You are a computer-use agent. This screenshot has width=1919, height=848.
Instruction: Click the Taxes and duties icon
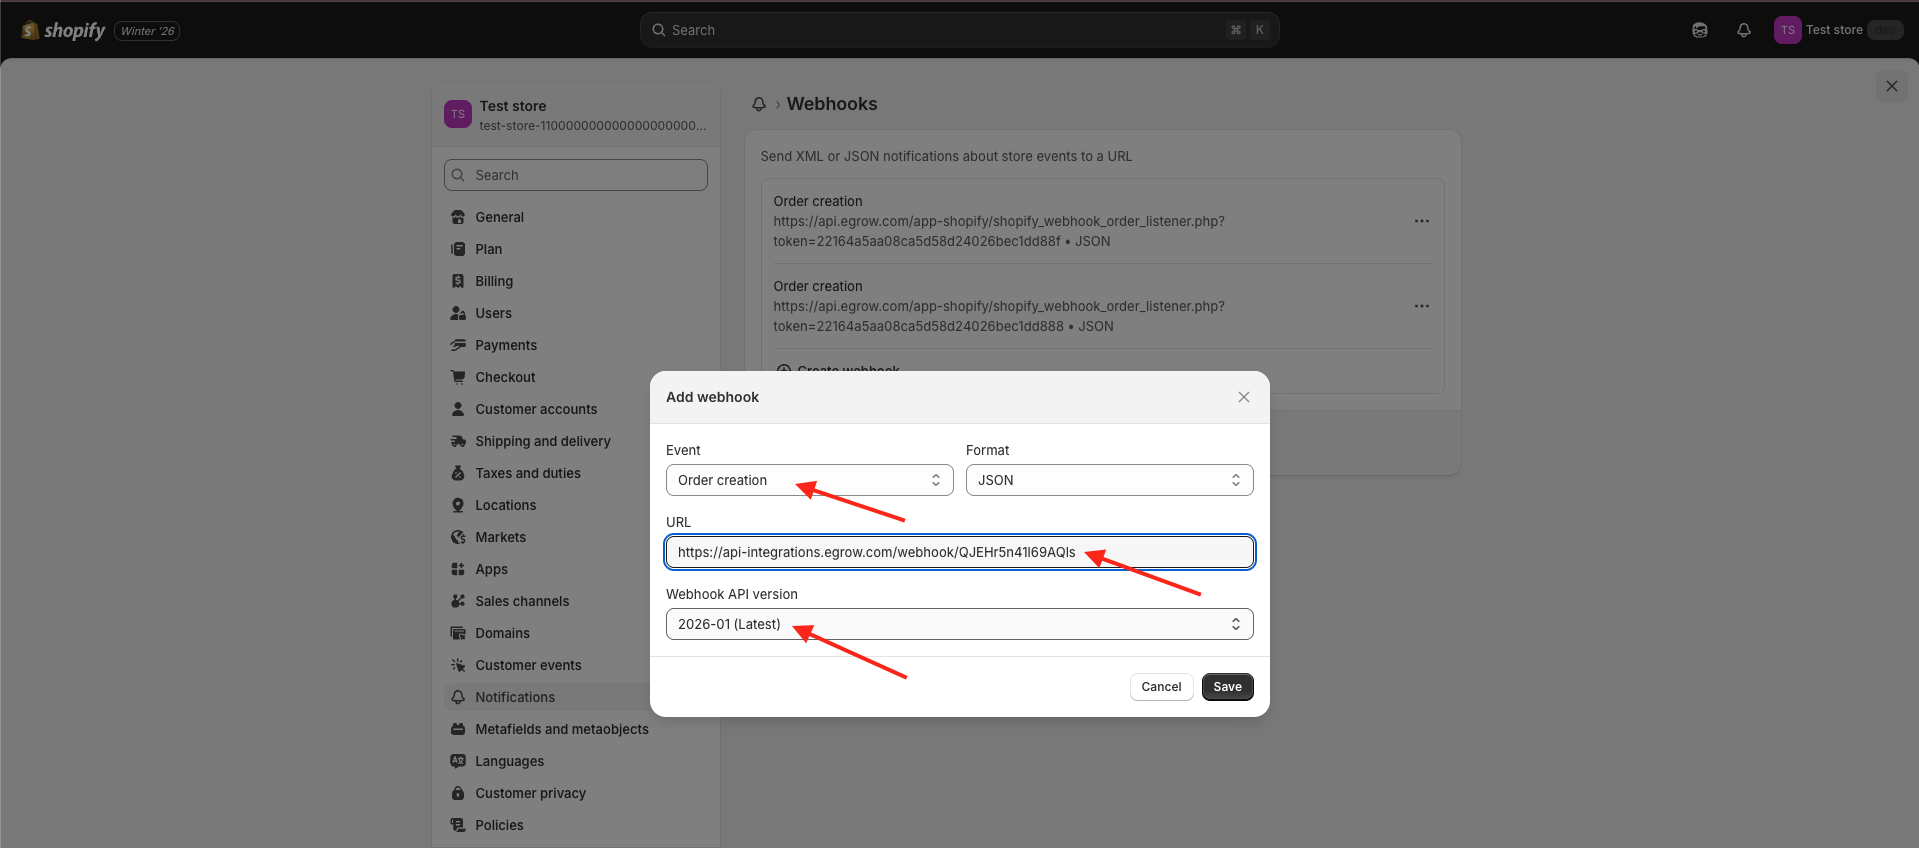(458, 473)
